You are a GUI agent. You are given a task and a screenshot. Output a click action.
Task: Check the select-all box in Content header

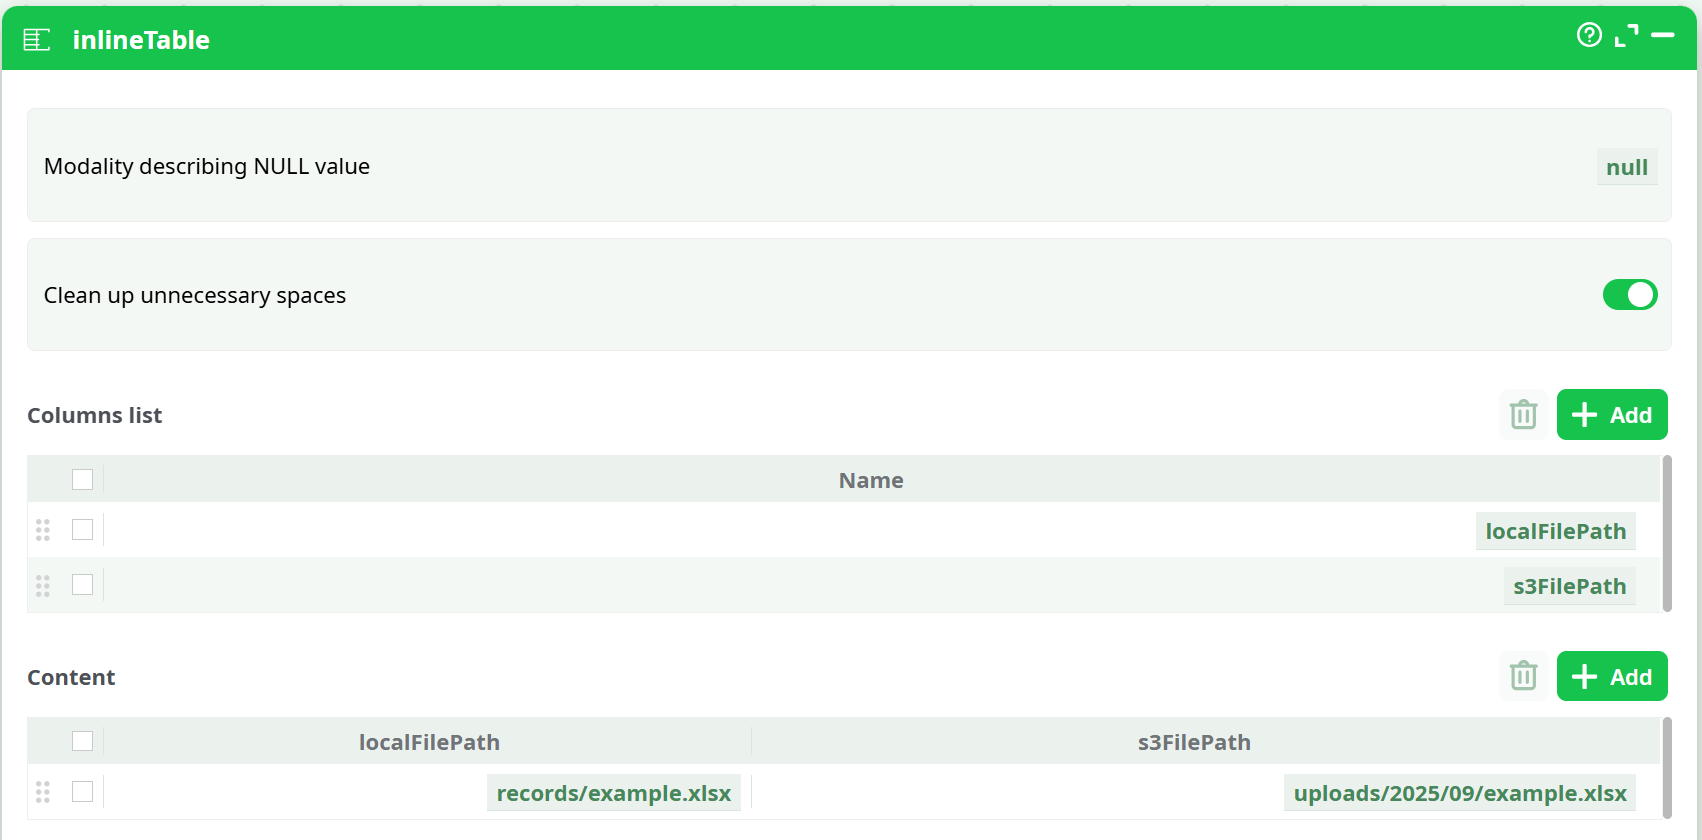[83, 741]
